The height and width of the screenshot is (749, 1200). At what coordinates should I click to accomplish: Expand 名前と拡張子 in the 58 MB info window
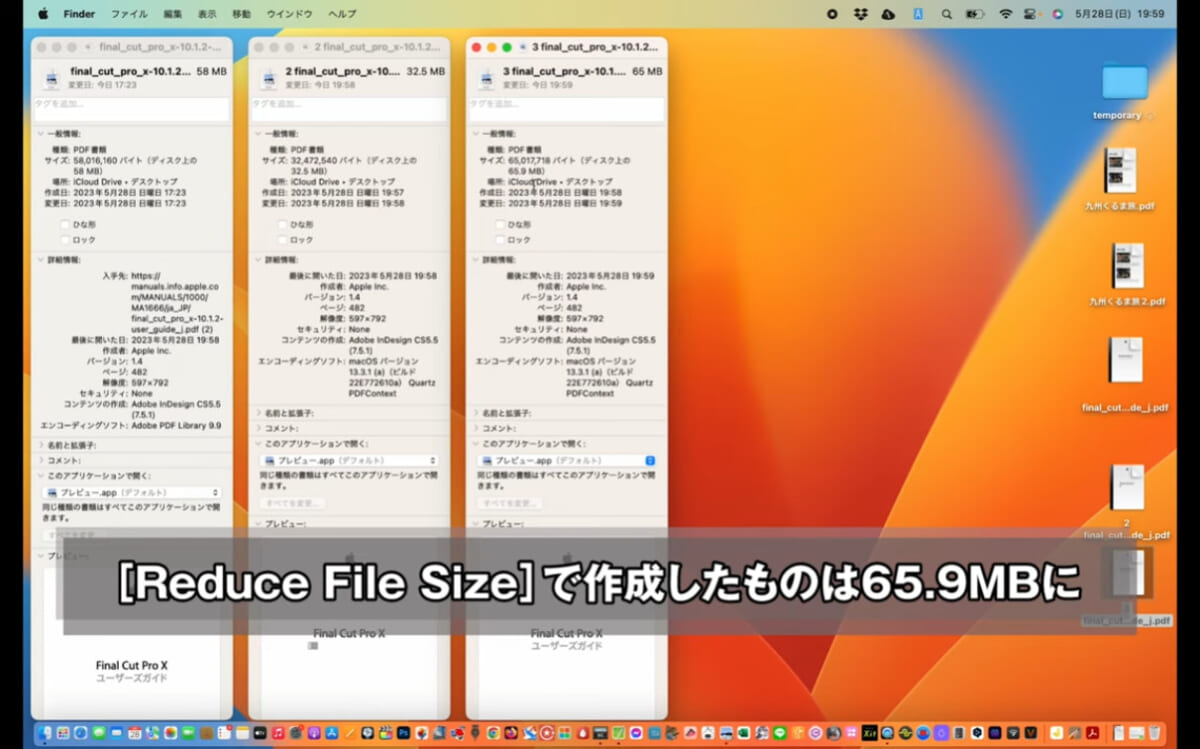coord(40,444)
